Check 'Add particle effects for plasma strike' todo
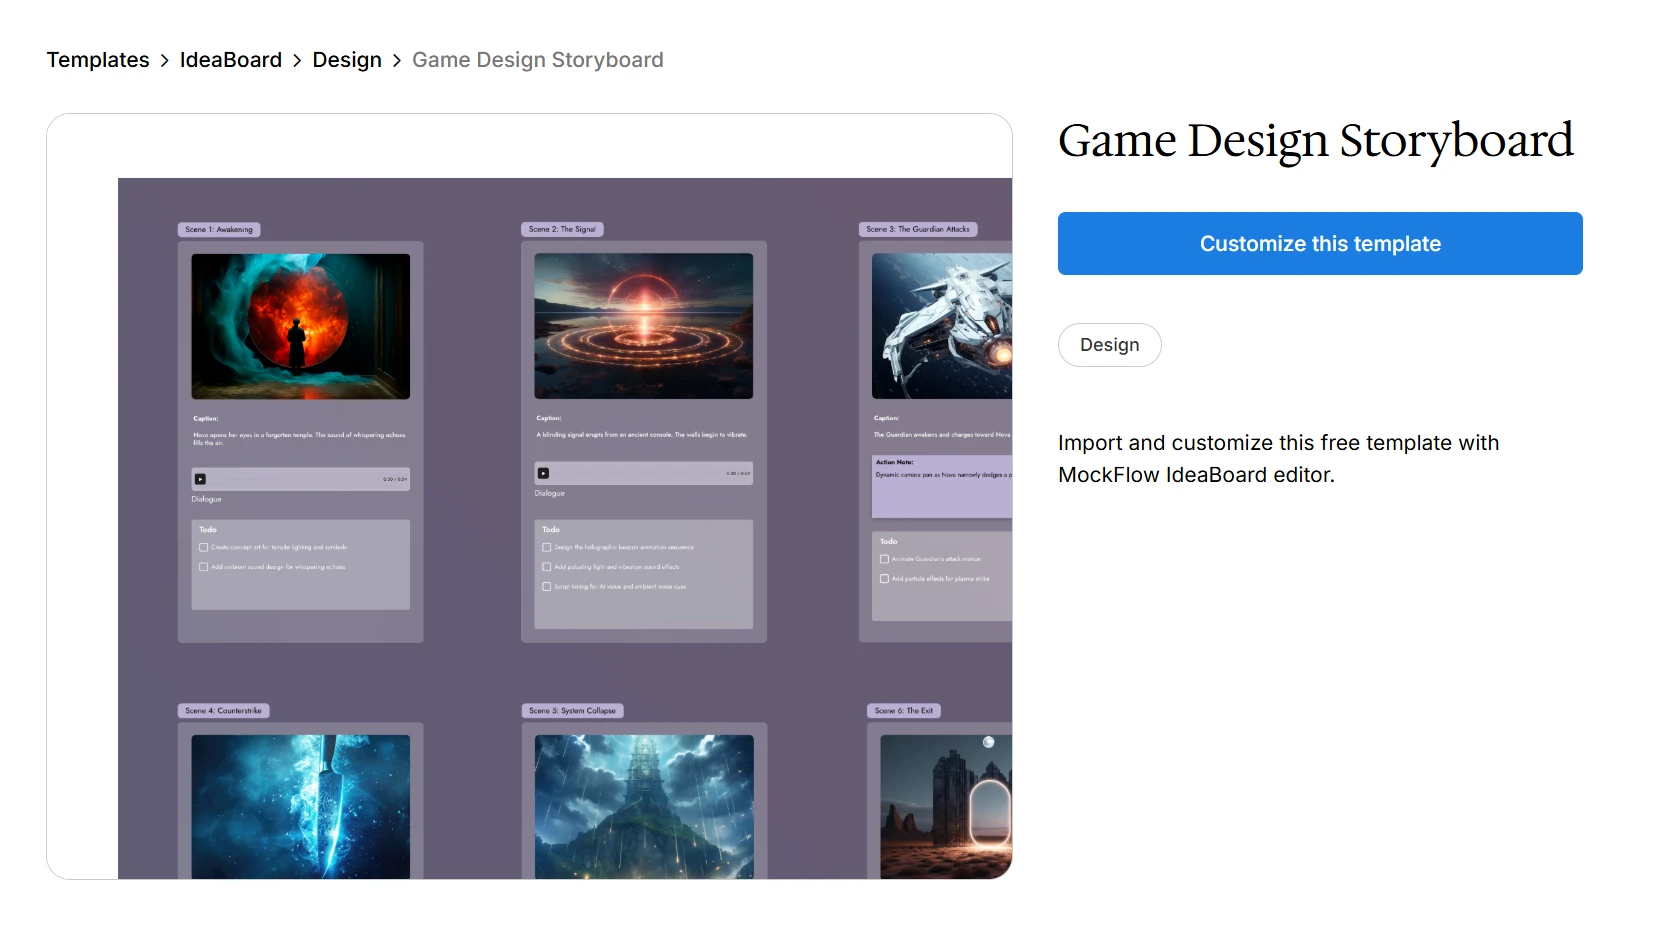This screenshot has width=1675, height=928. pyautogui.click(x=884, y=579)
